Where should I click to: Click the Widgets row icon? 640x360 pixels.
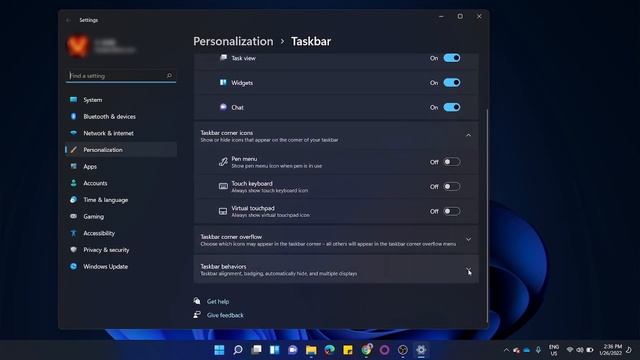223,82
